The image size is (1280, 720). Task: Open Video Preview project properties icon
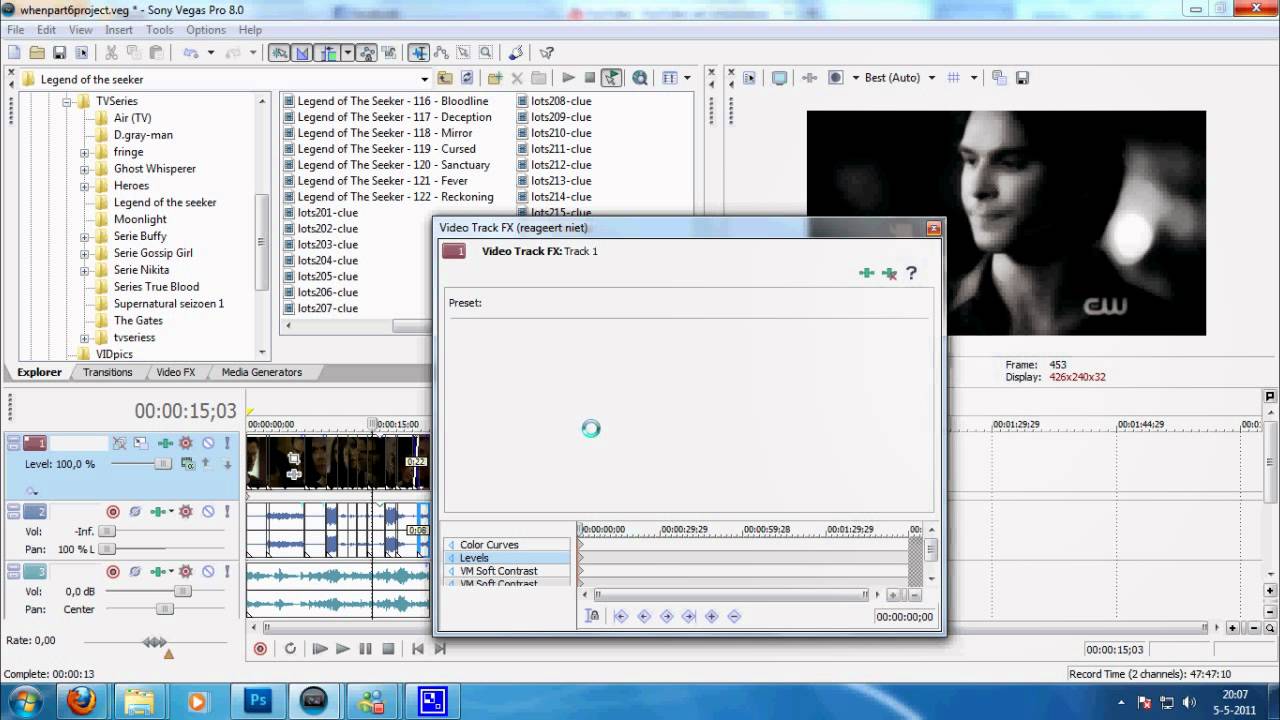[x=750, y=78]
